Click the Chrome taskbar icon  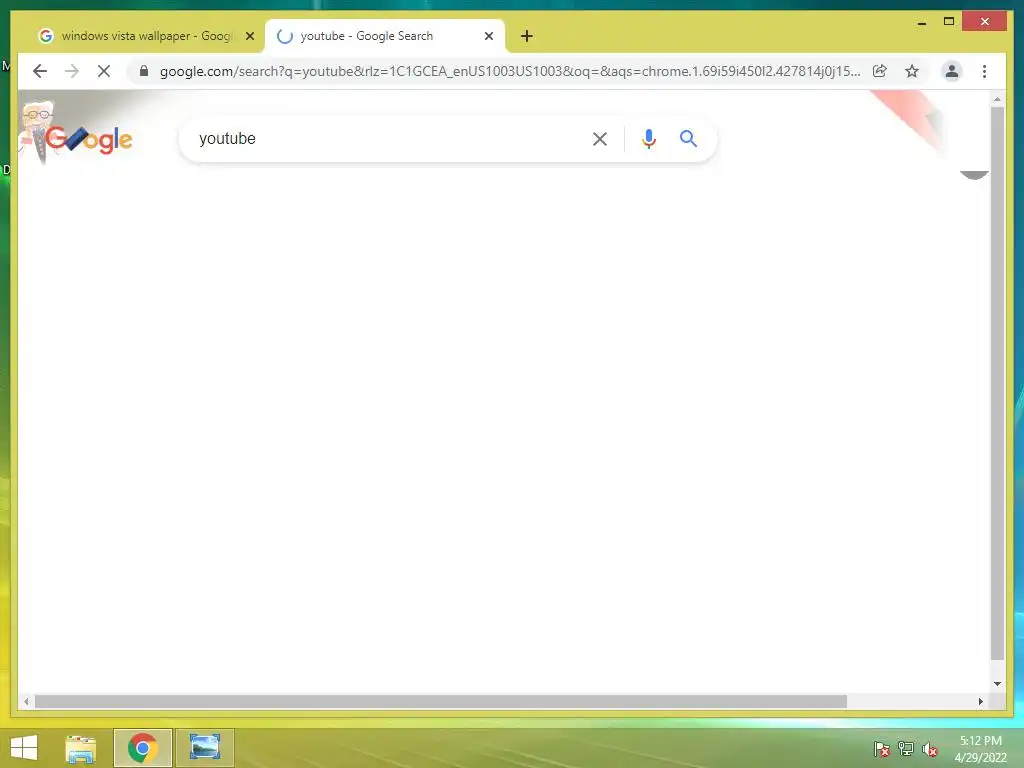click(142, 748)
